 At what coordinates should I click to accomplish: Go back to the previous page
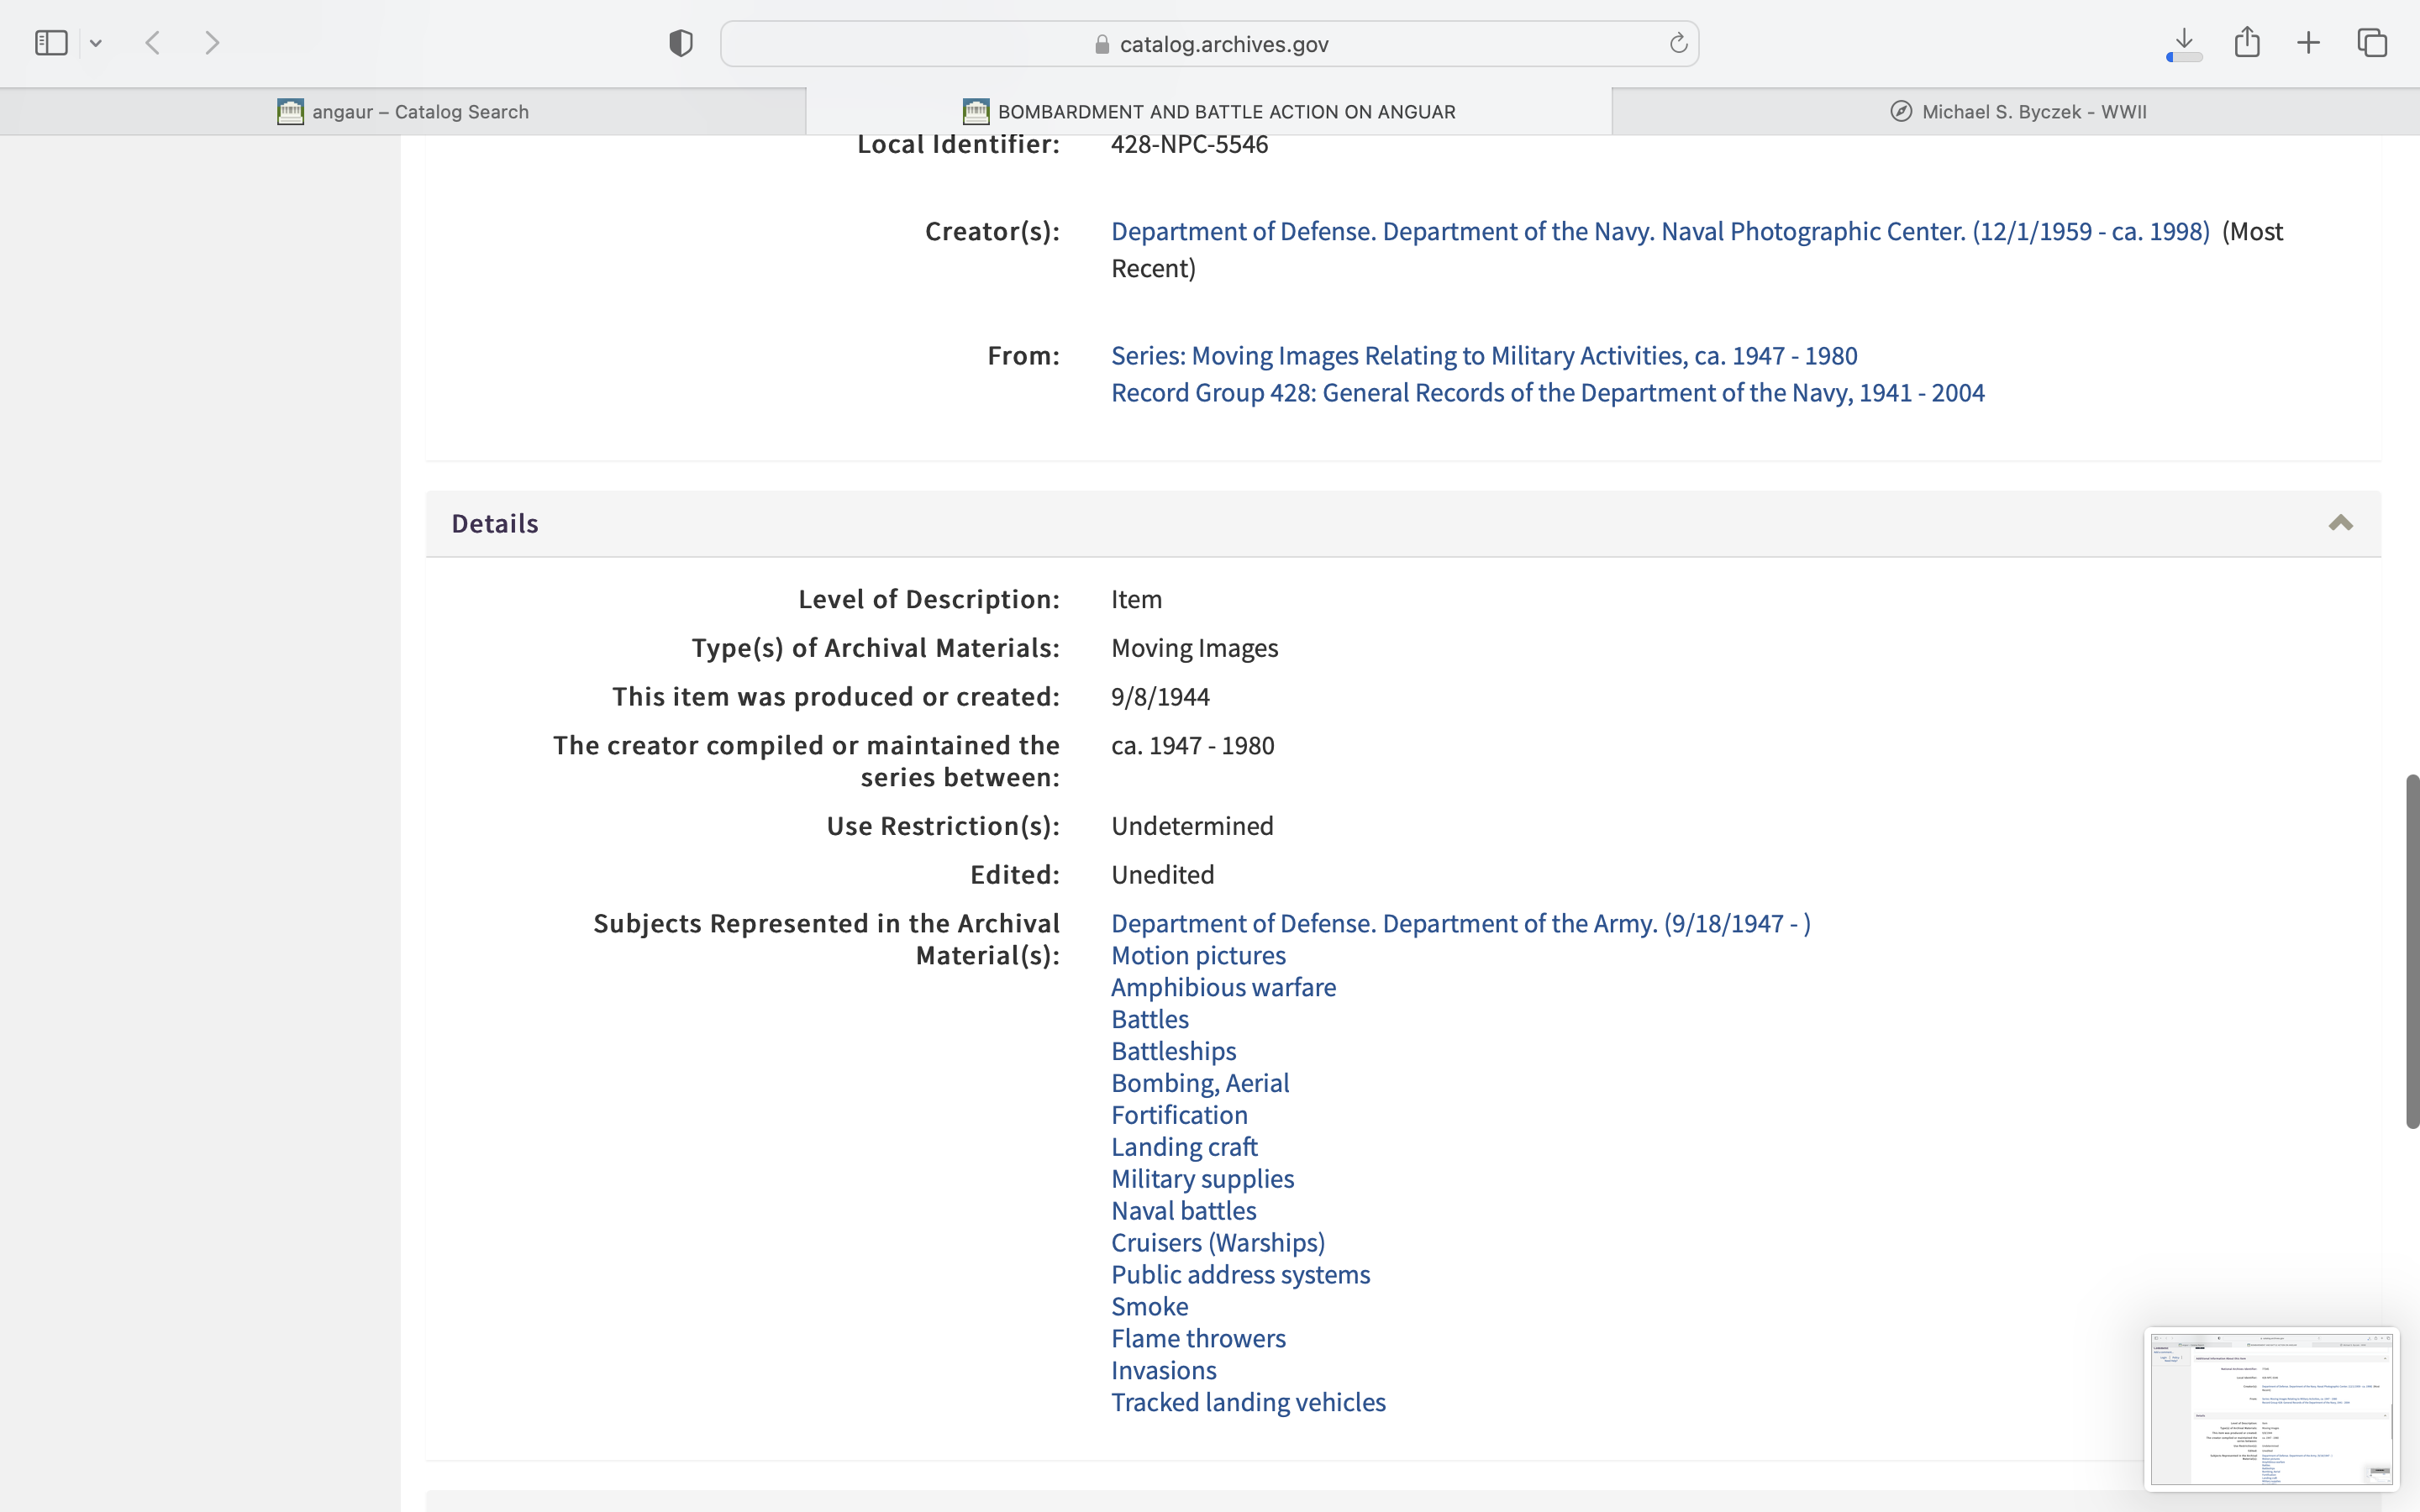coord(153,43)
